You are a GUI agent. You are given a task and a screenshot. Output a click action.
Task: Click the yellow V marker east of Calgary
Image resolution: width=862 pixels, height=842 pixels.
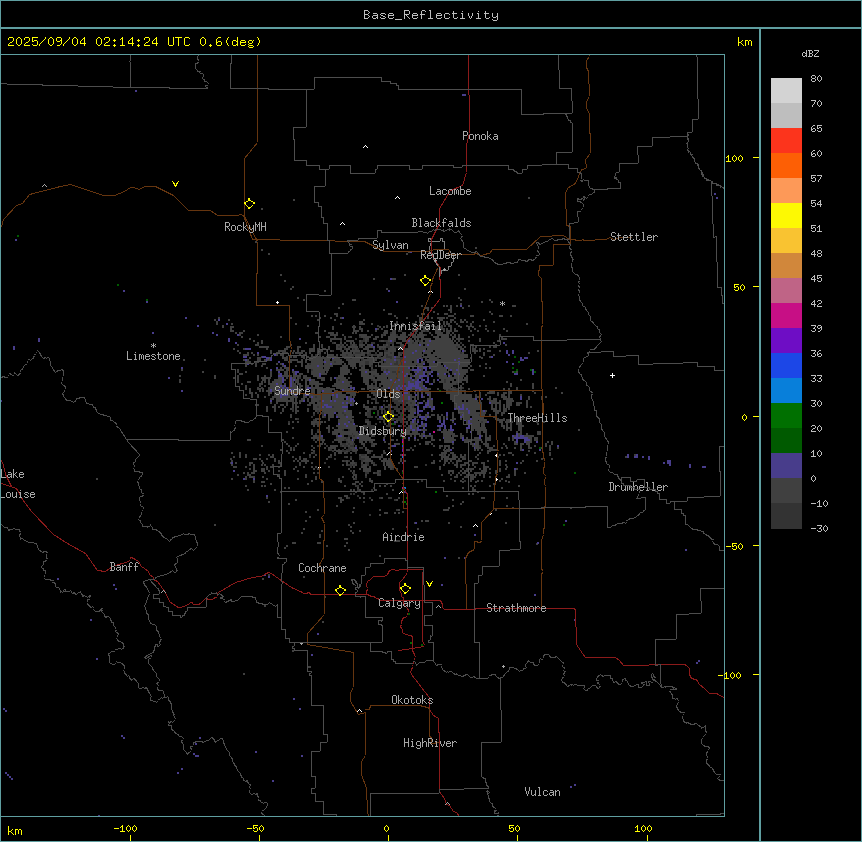[x=429, y=584]
